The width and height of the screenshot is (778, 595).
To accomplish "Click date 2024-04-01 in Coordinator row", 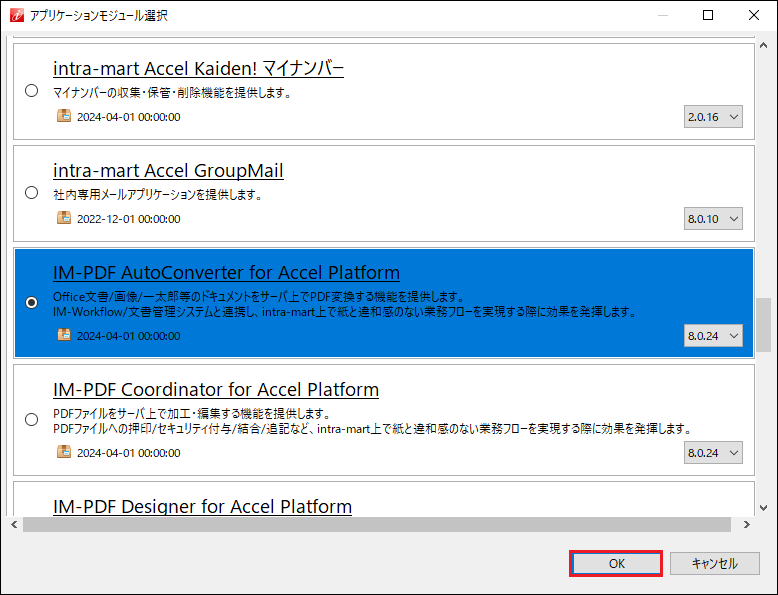I will 129,454.
